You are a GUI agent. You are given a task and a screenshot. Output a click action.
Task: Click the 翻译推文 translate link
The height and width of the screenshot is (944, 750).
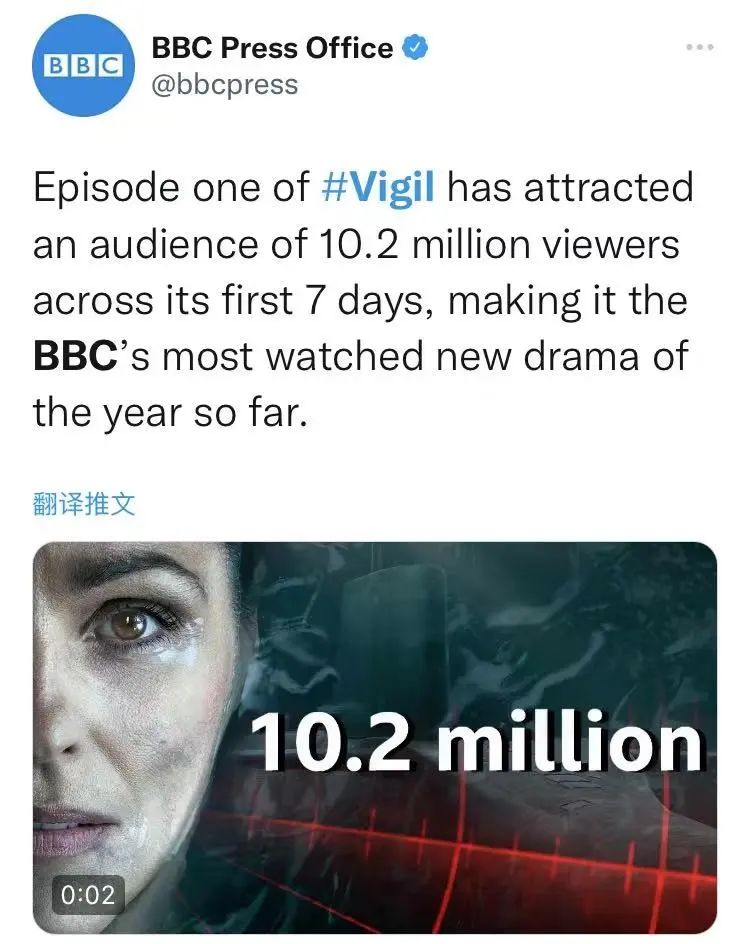pyautogui.click(x=84, y=505)
